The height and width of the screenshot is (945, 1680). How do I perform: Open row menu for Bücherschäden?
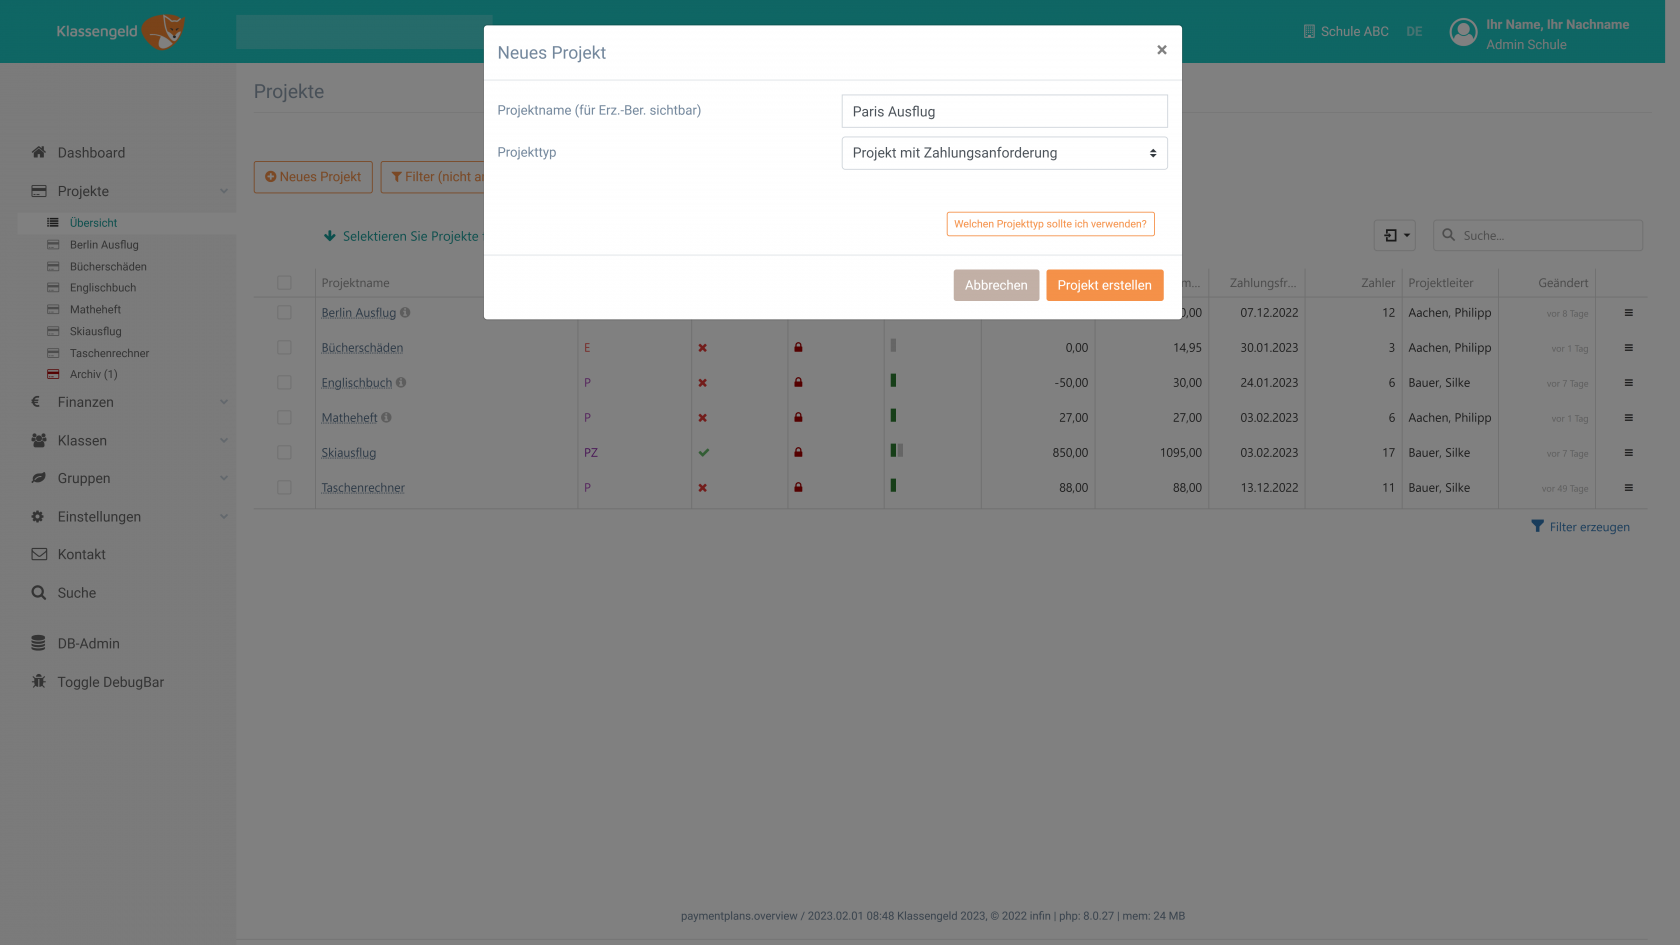(1628, 348)
